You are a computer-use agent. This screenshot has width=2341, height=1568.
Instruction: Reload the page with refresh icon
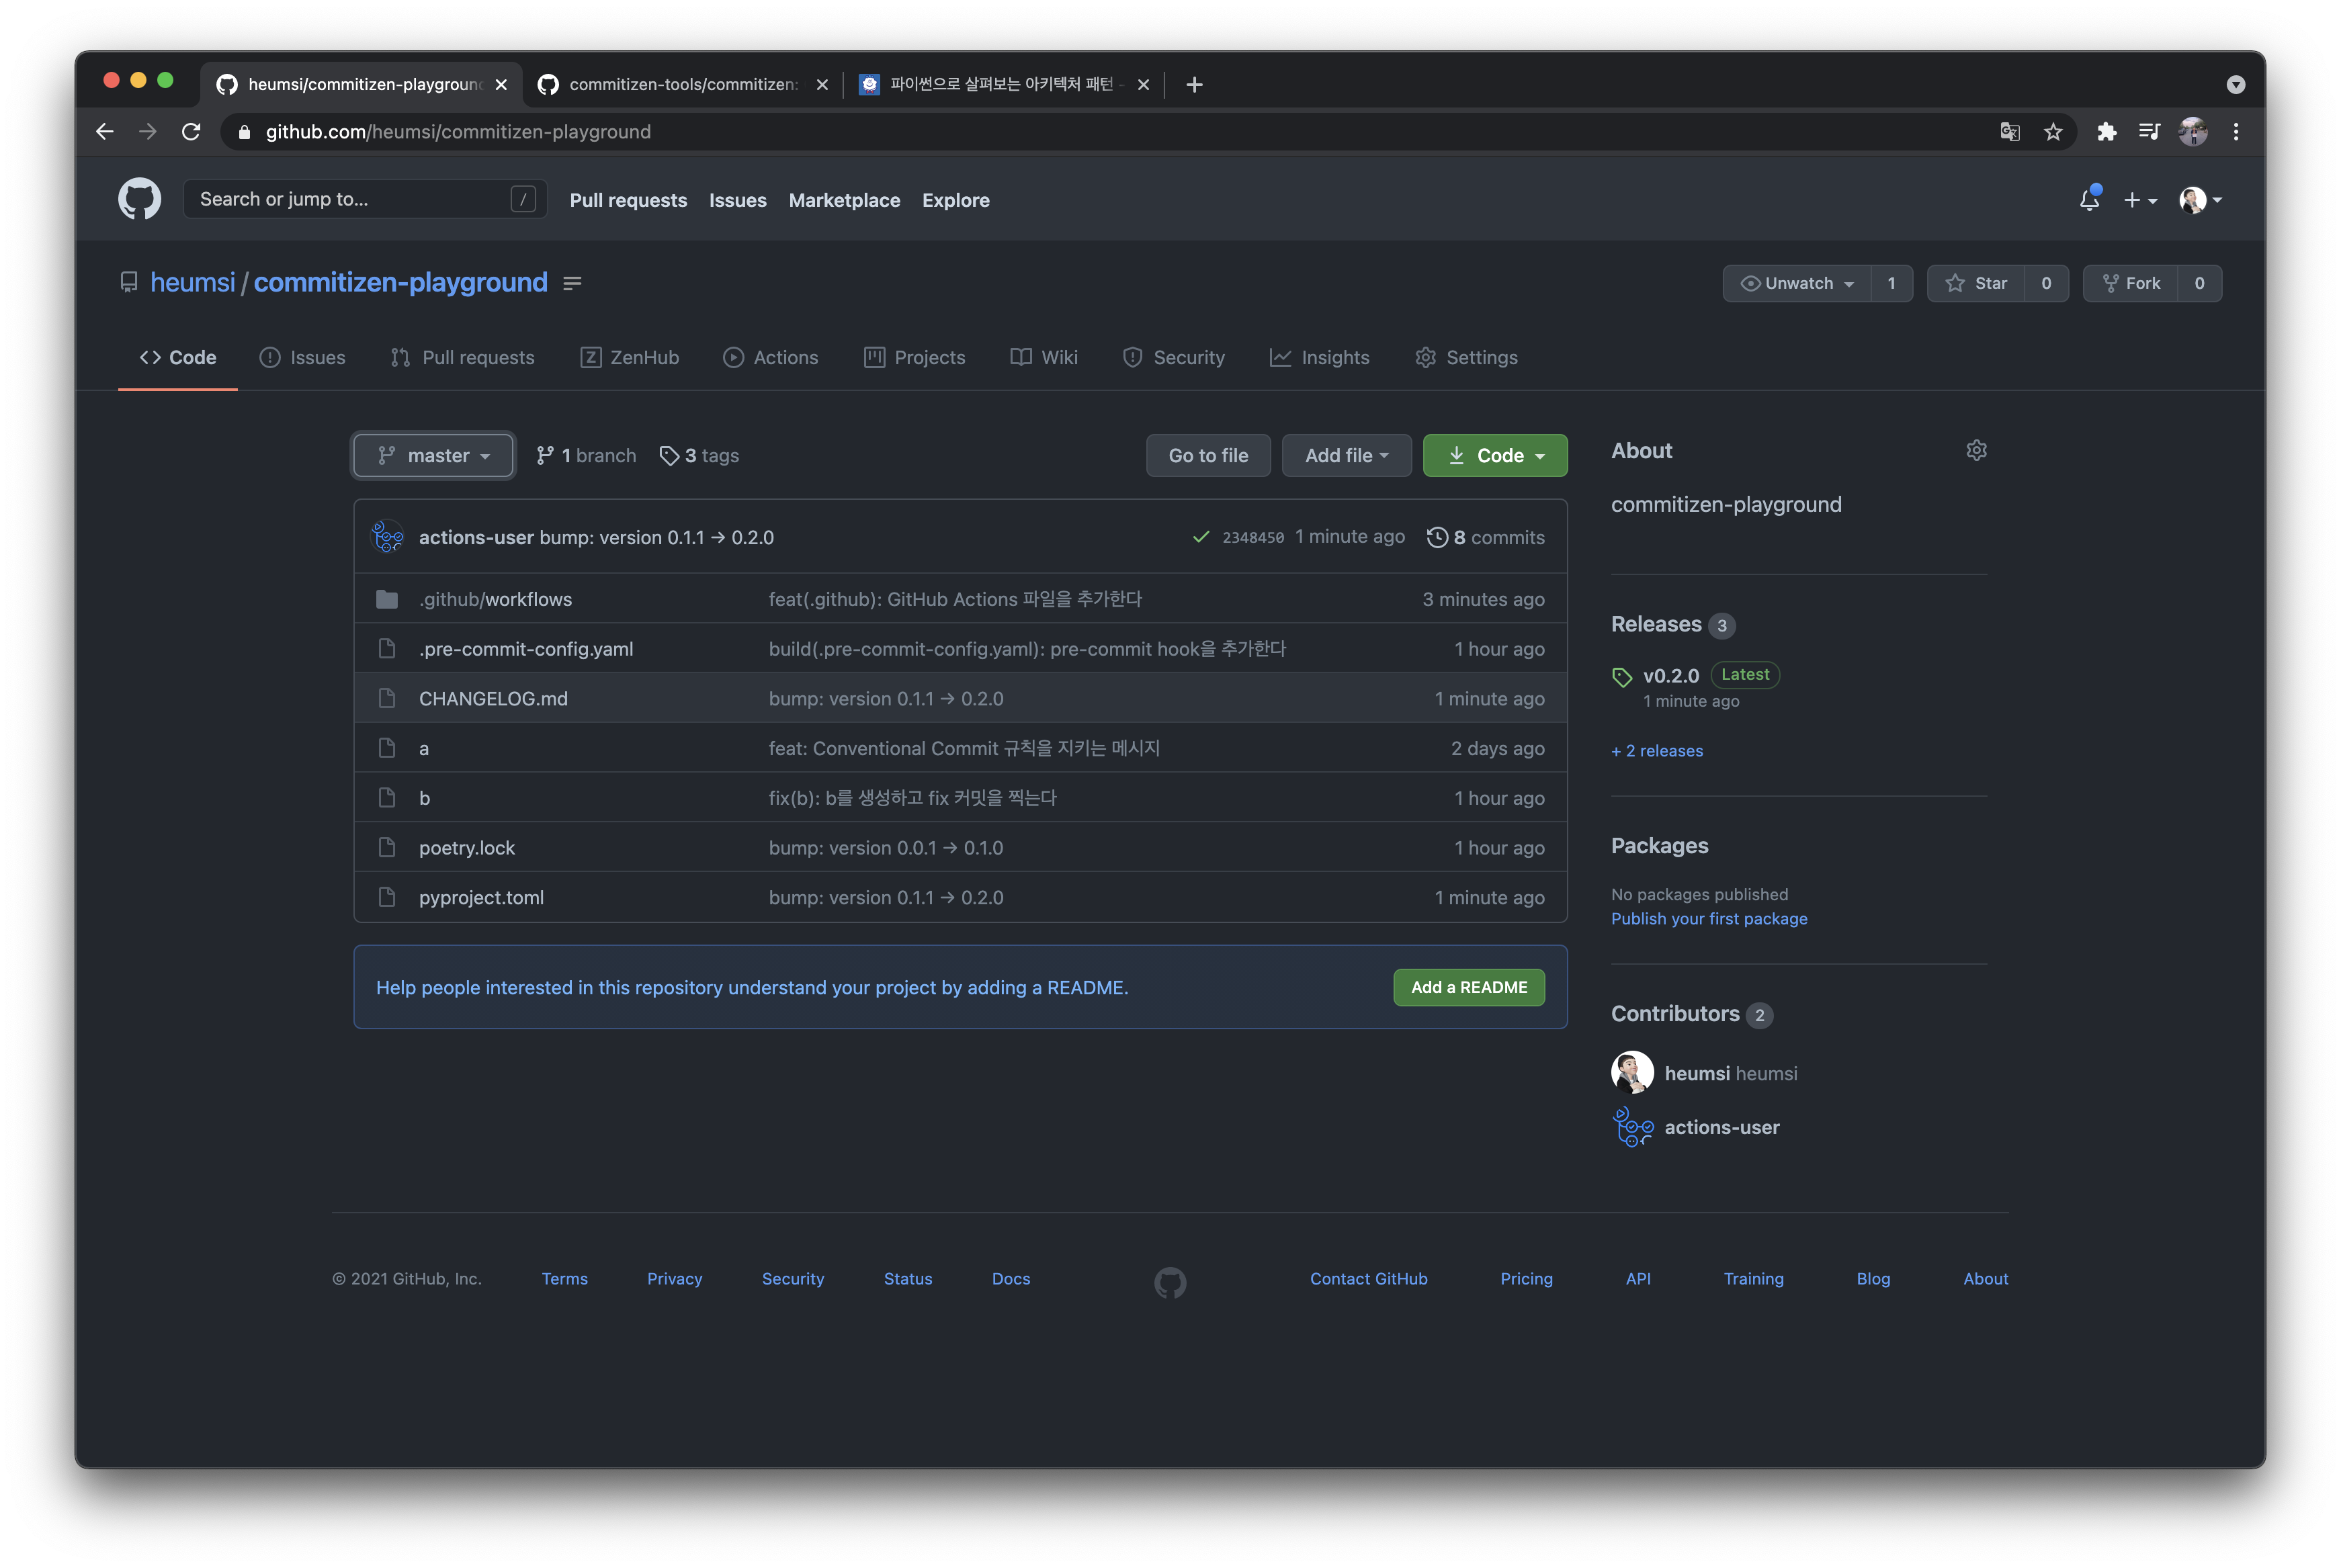point(191,132)
